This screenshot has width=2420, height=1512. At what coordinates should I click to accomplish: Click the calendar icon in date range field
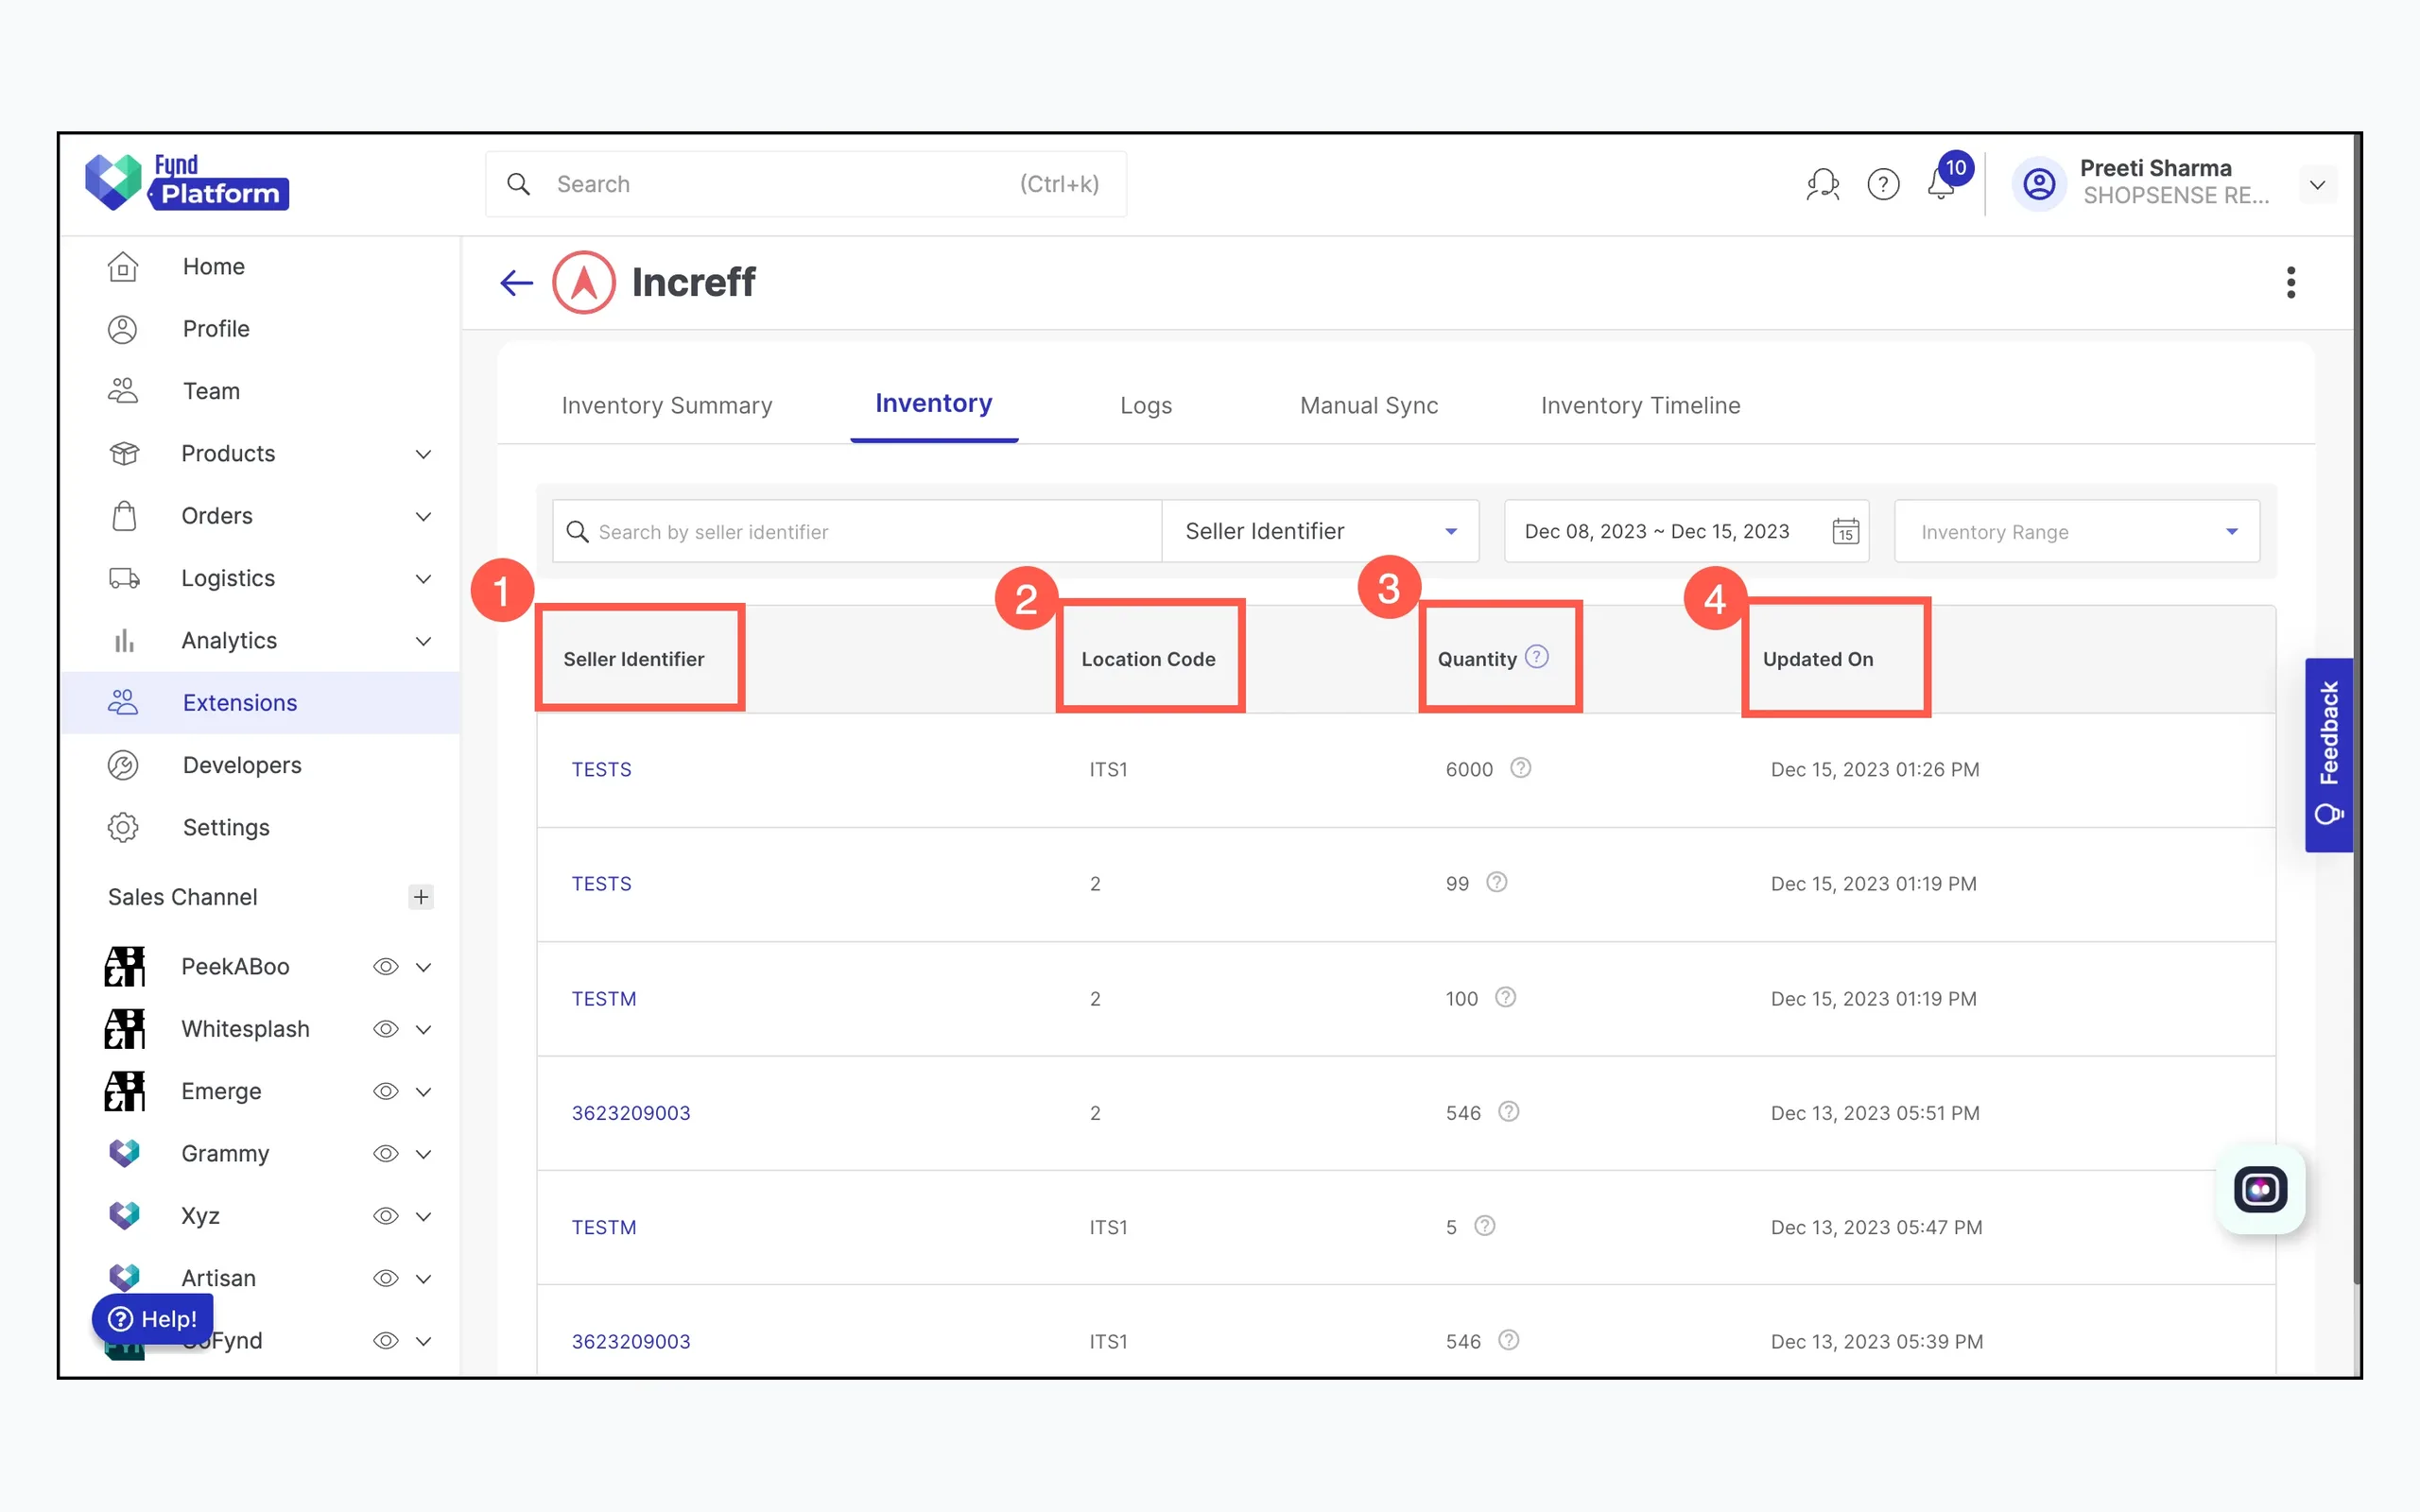(1845, 531)
